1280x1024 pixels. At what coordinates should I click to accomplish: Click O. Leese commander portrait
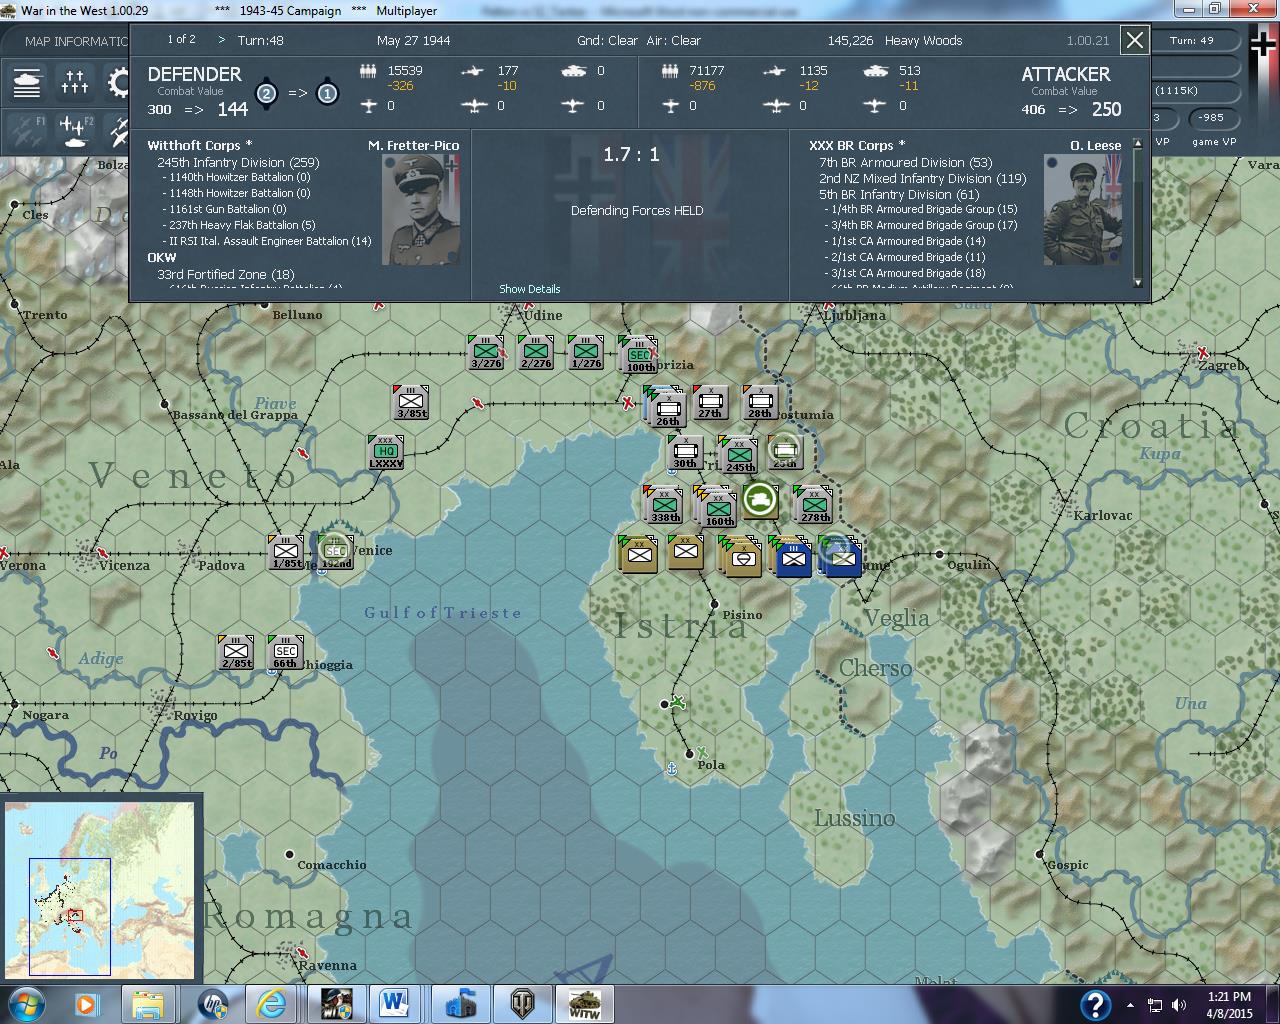tap(1082, 210)
